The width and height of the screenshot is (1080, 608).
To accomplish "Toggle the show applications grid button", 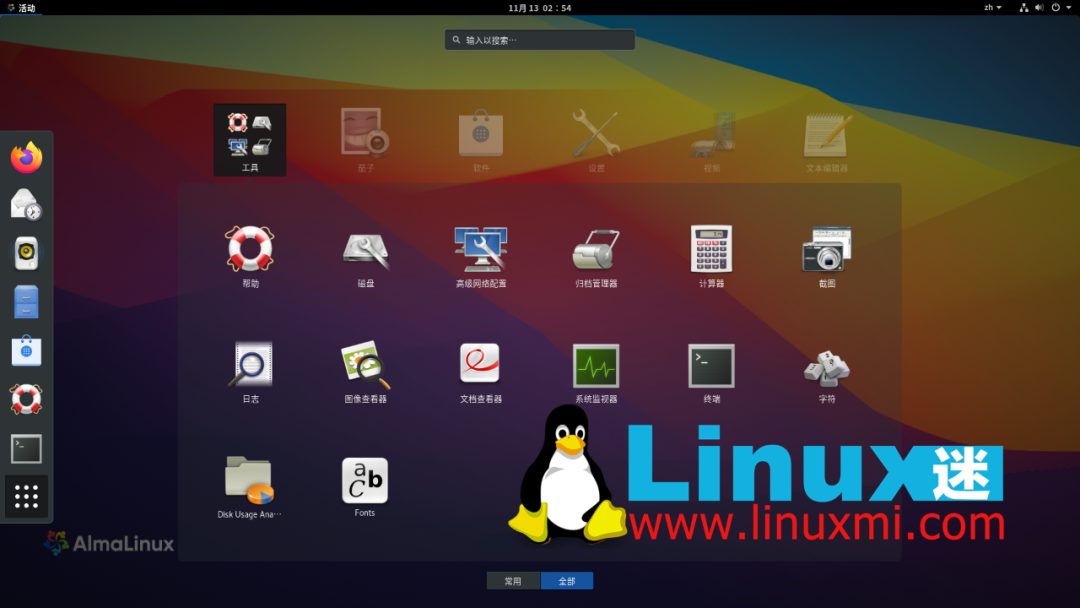I will [x=26, y=496].
